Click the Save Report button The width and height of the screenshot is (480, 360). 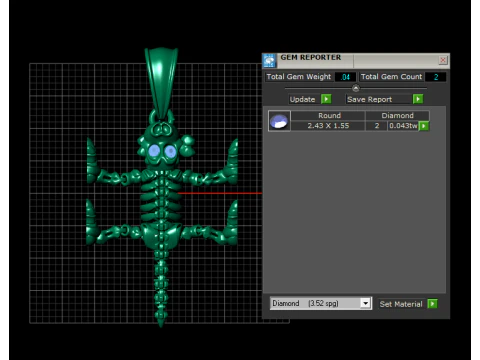(x=379, y=99)
